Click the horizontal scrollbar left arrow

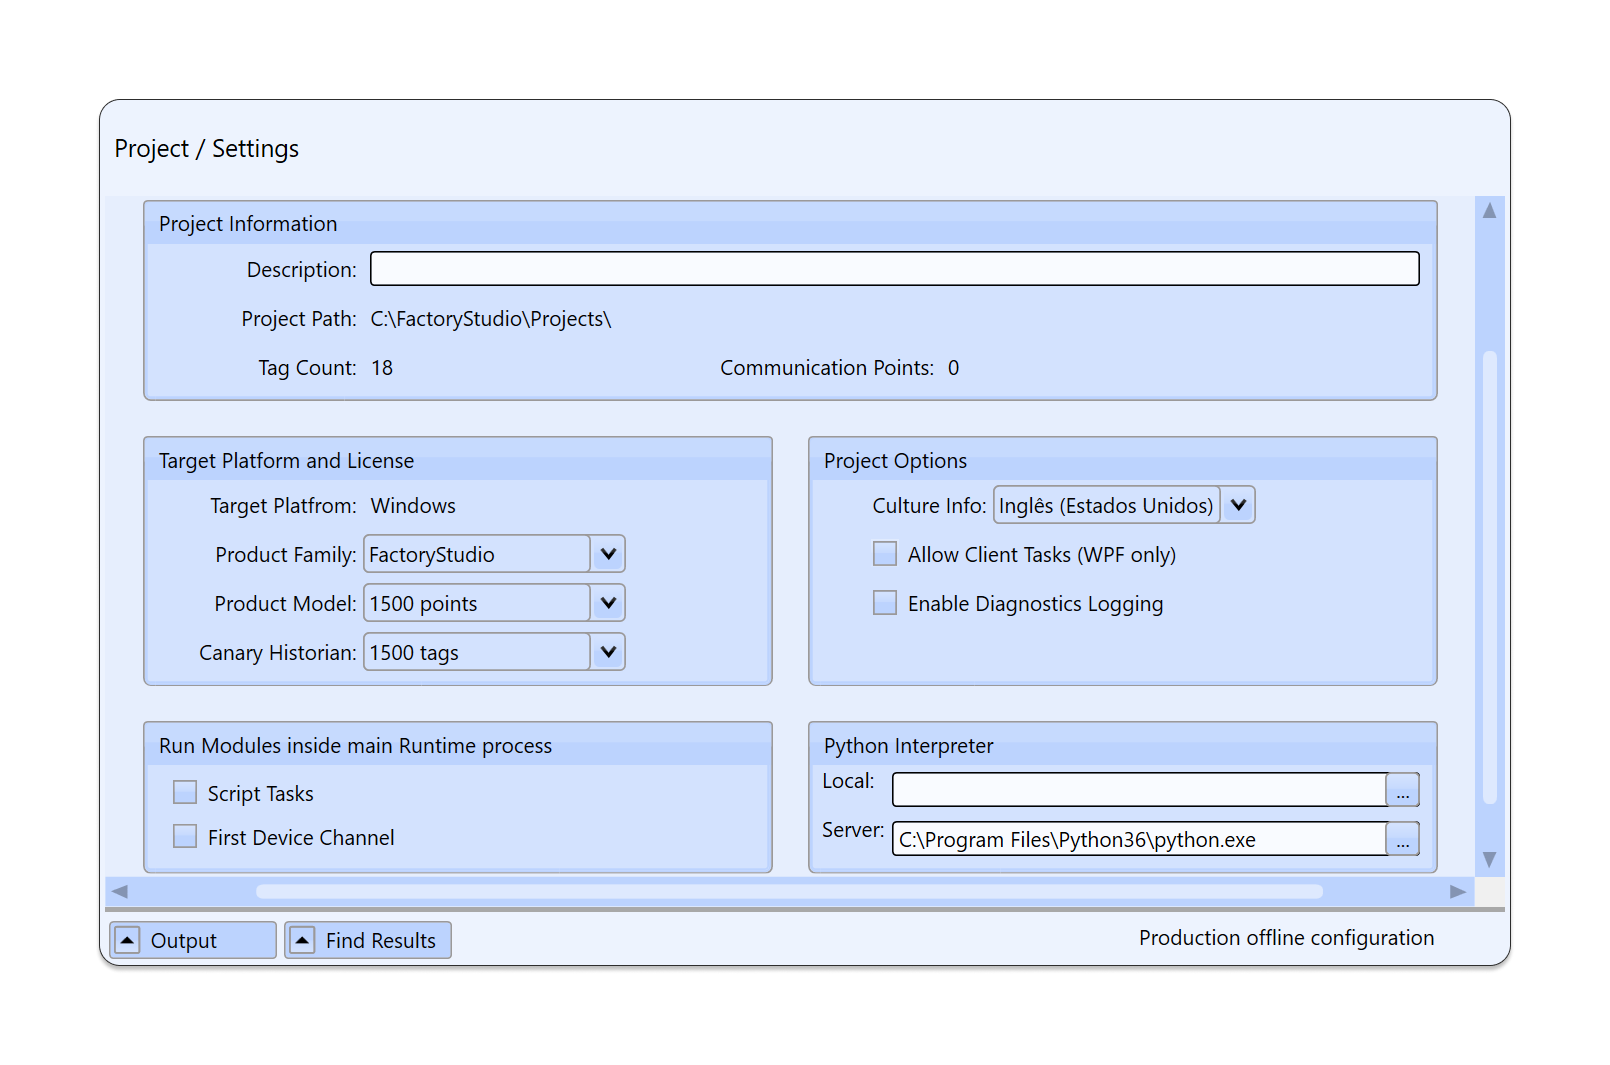click(120, 891)
